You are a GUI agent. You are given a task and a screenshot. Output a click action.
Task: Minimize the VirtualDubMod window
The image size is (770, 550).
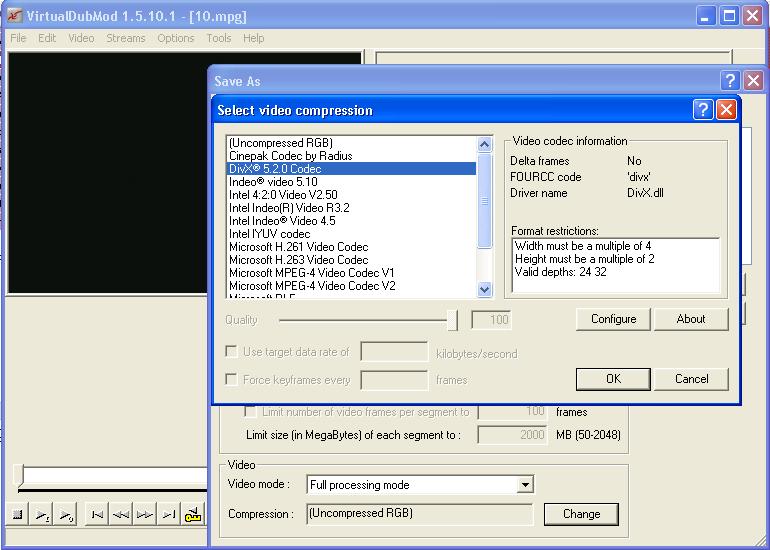pos(705,16)
